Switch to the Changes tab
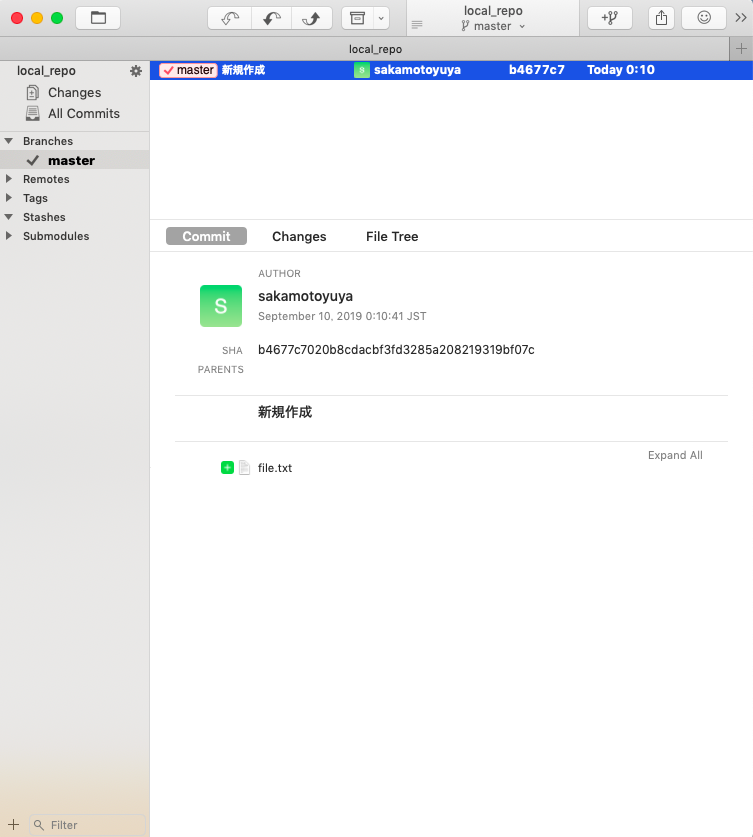The image size is (753, 837). [x=299, y=236]
